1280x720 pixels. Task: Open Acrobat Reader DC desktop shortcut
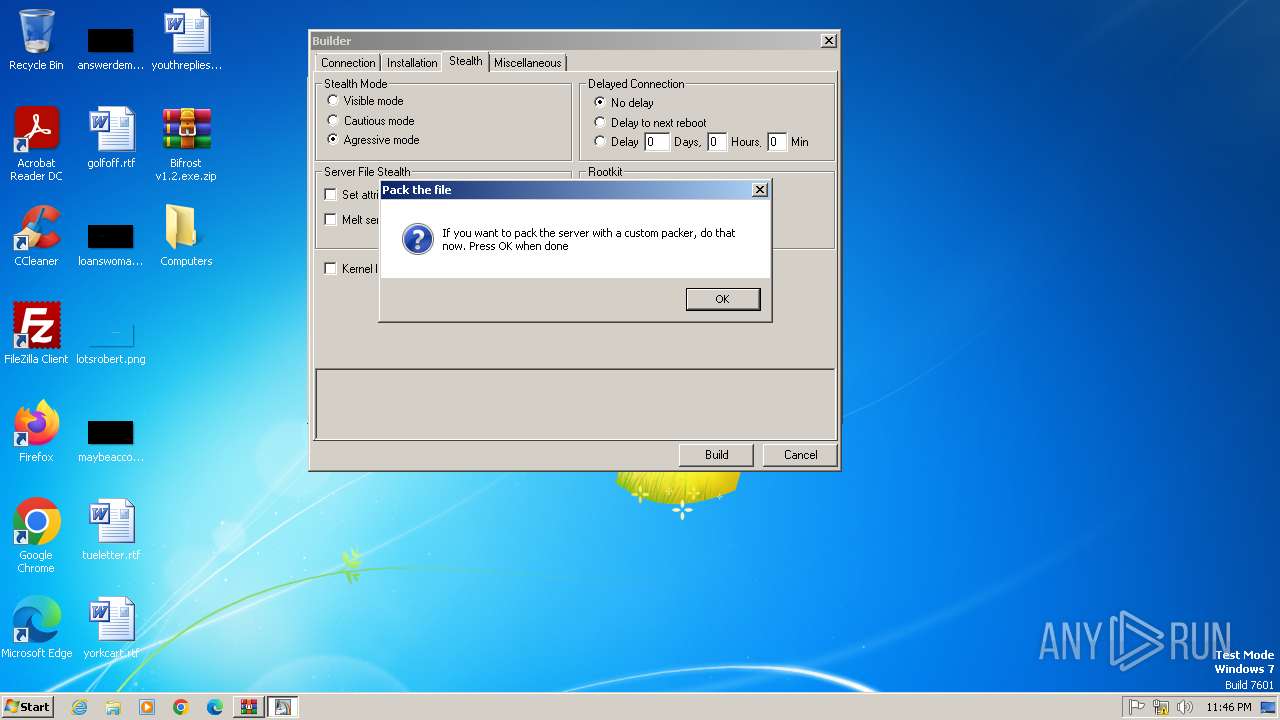[36, 144]
